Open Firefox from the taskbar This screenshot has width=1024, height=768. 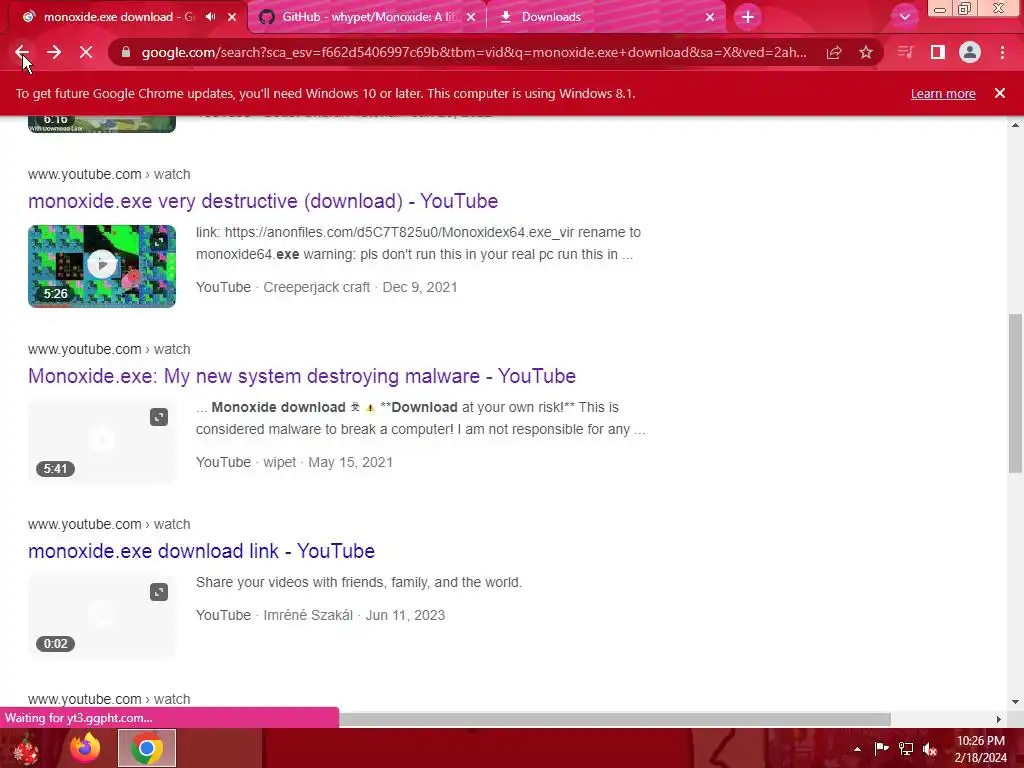coord(85,748)
